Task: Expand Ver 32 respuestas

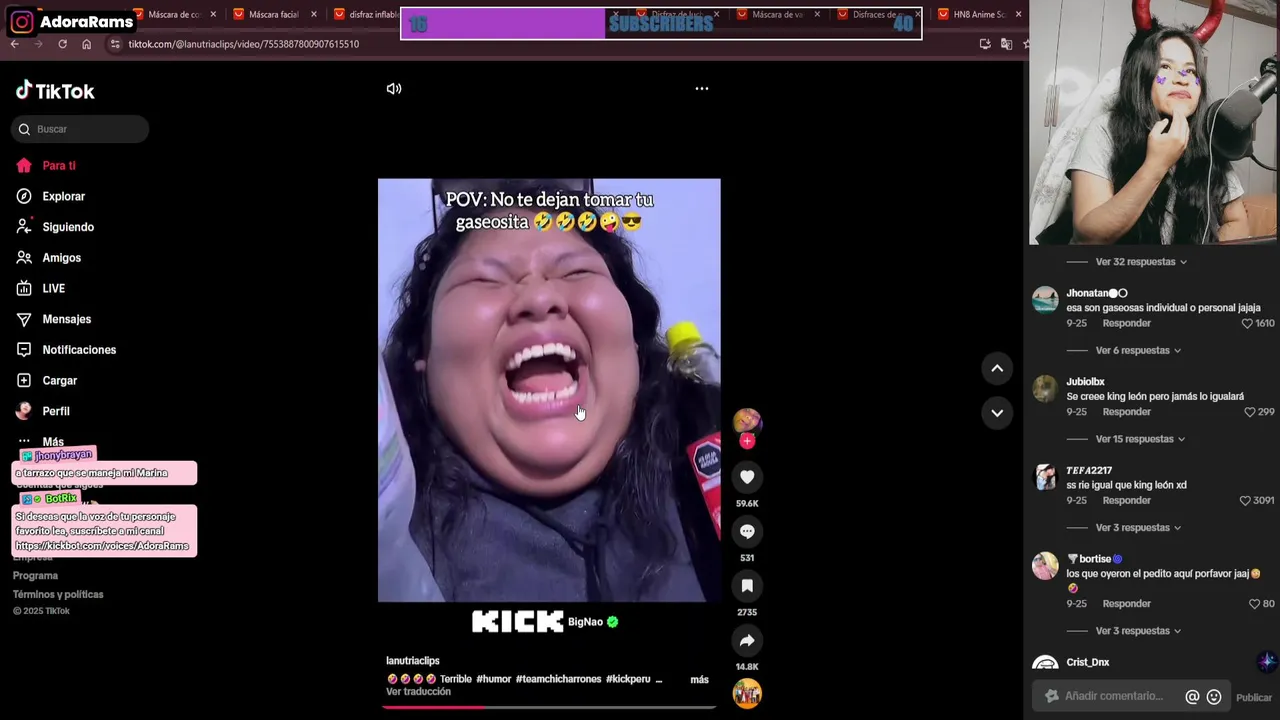Action: click(x=1141, y=262)
